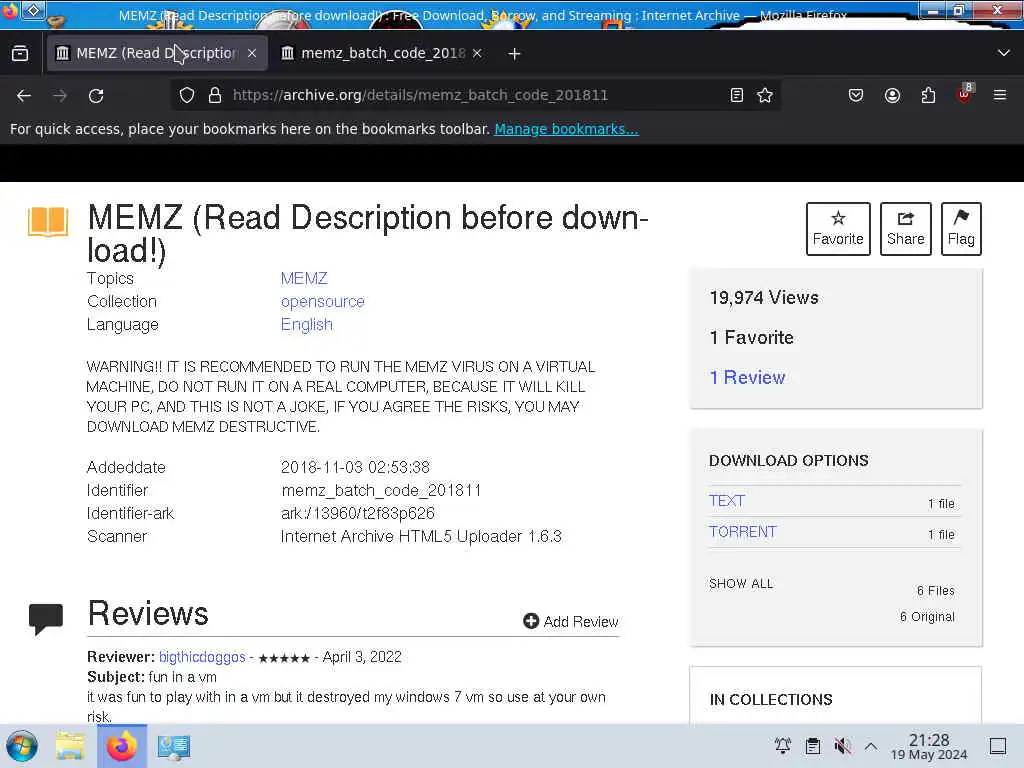Open the notifications bell tray icon
Image resolution: width=1024 pixels, height=768 pixels.
tap(782, 745)
